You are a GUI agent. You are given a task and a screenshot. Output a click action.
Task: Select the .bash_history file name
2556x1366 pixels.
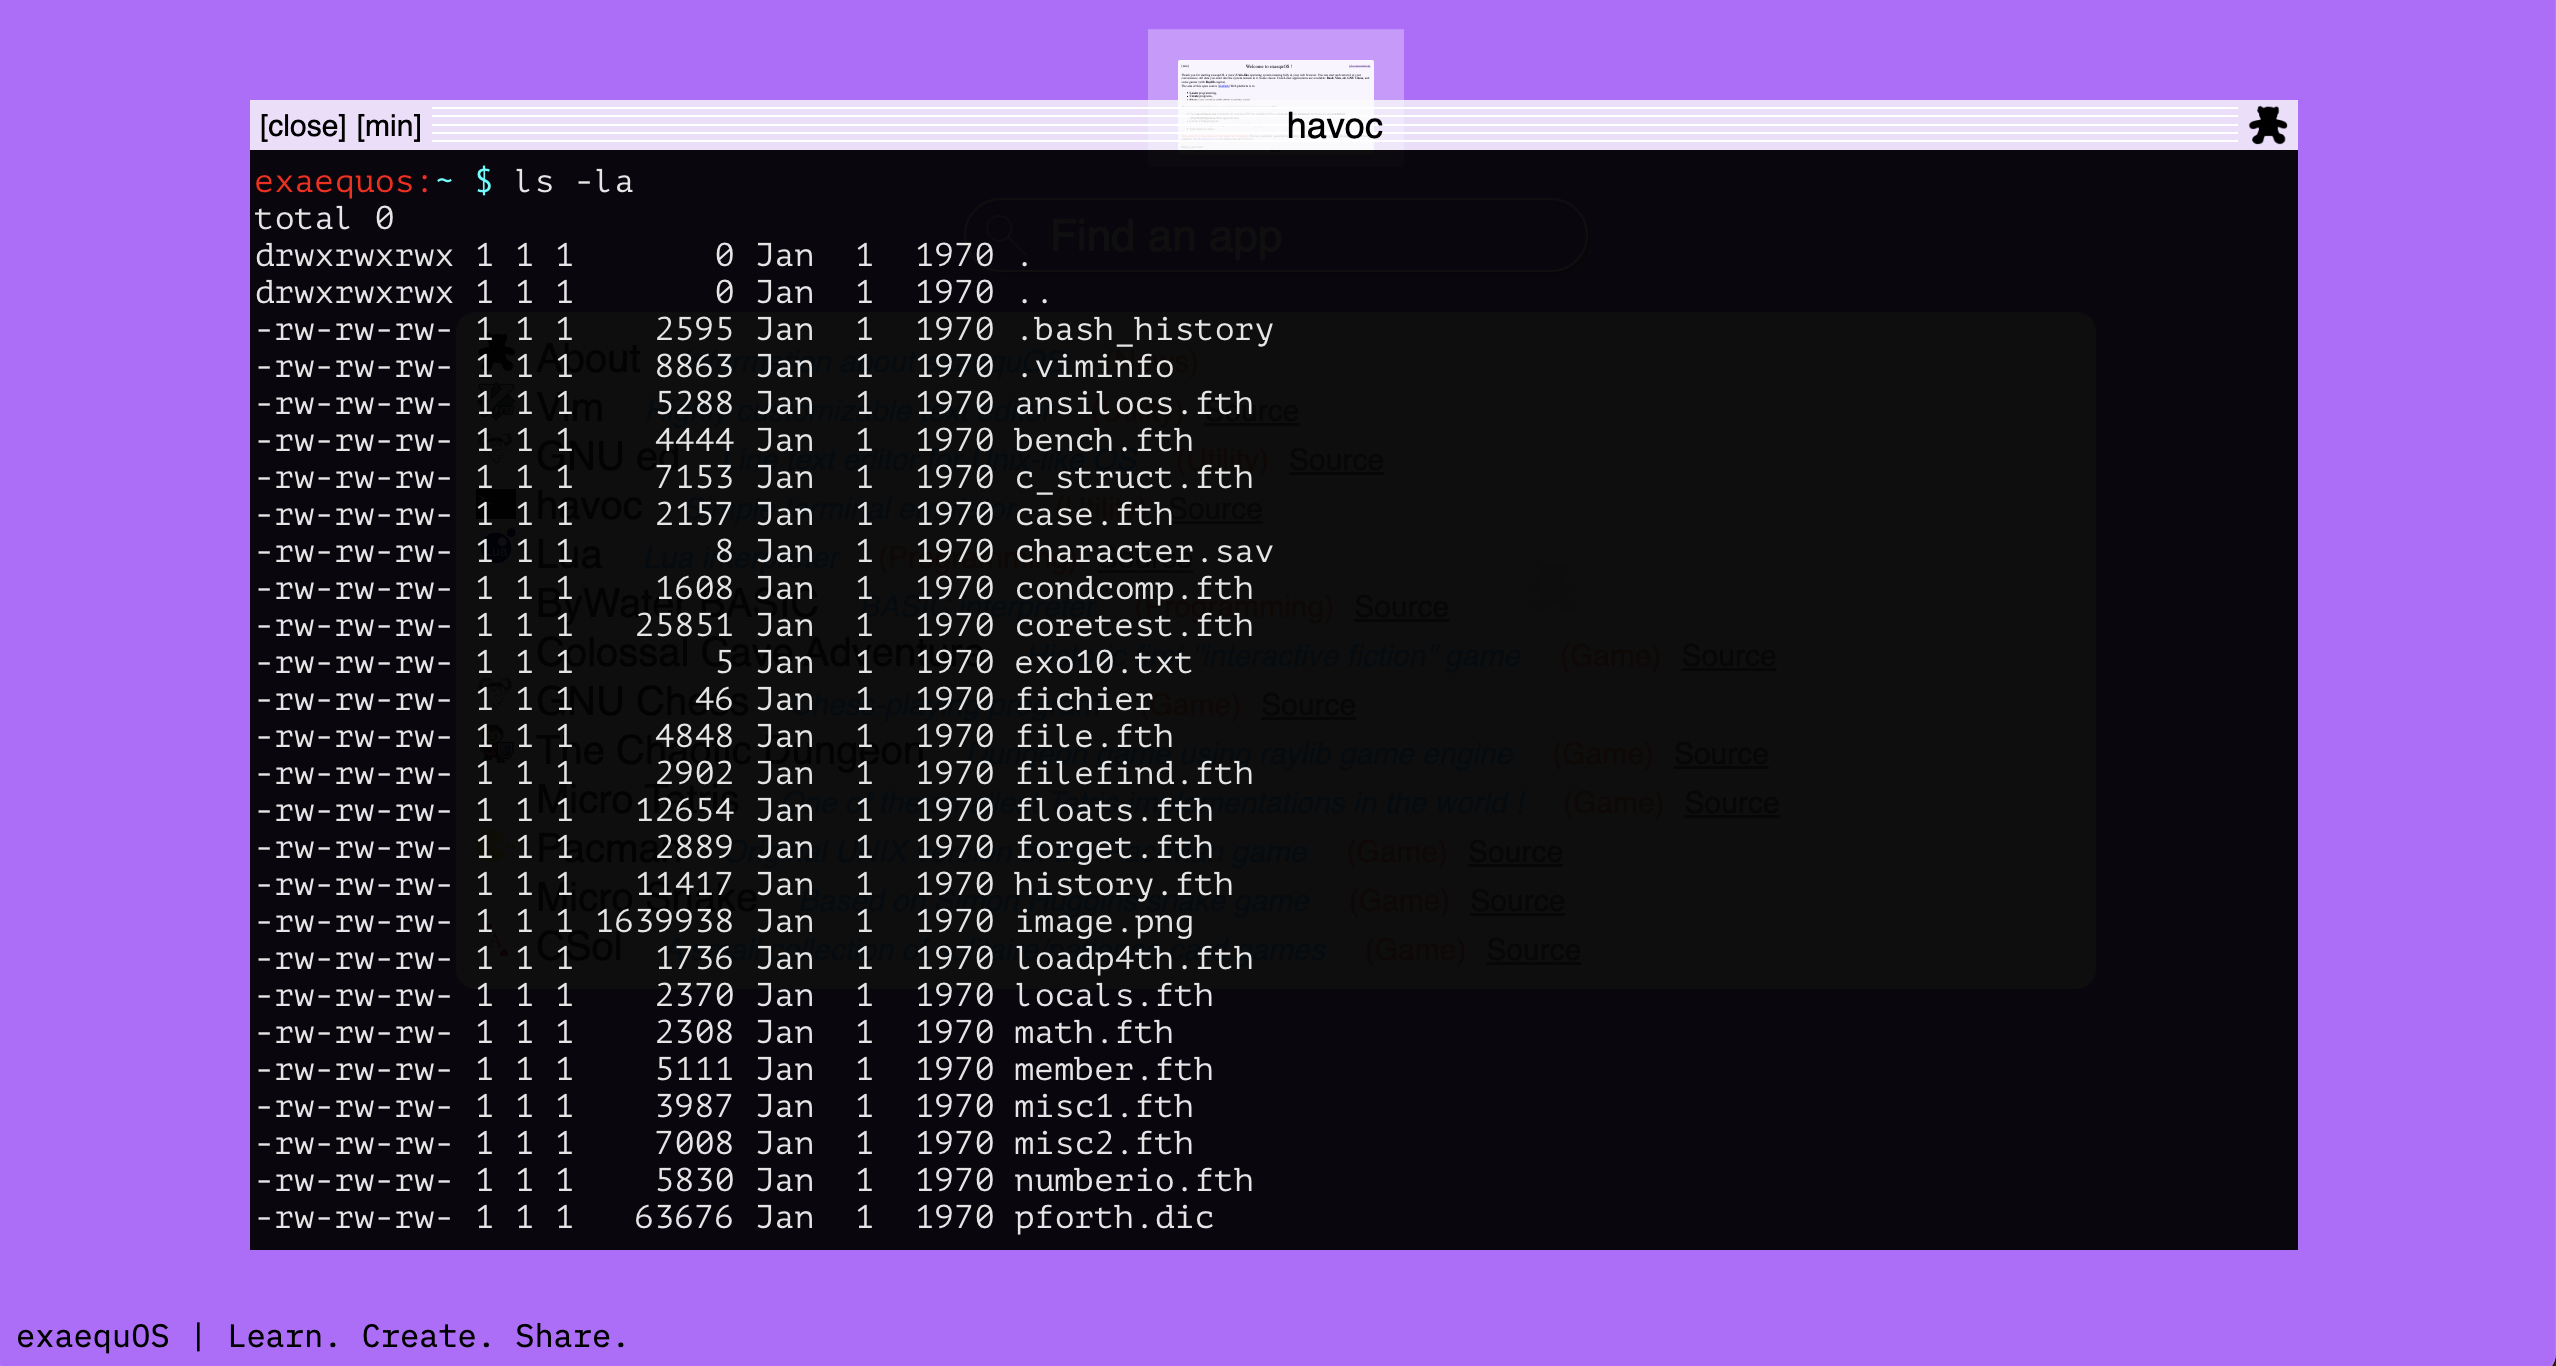coord(1144,330)
